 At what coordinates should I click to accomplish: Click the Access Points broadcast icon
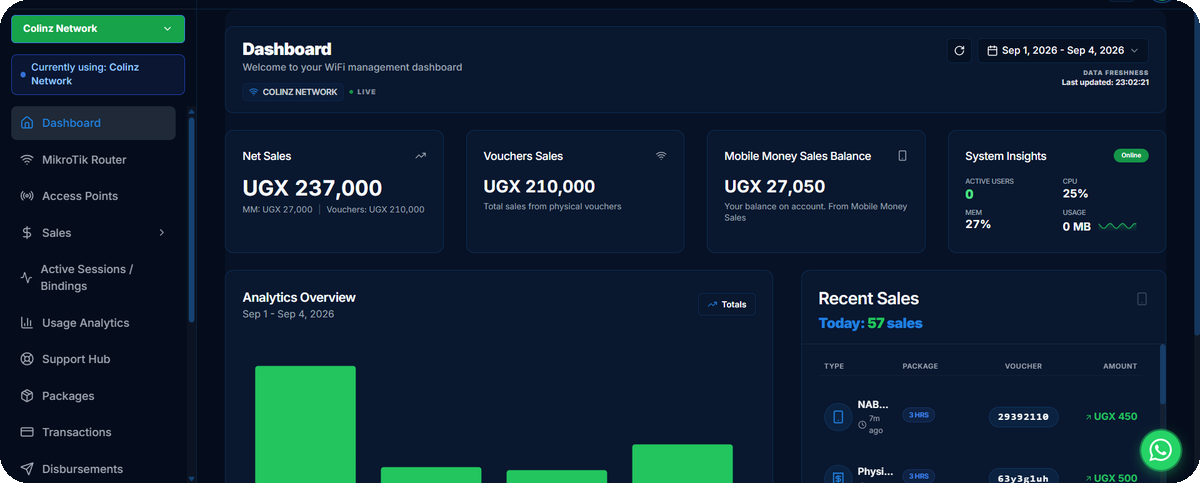pos(27,196)
